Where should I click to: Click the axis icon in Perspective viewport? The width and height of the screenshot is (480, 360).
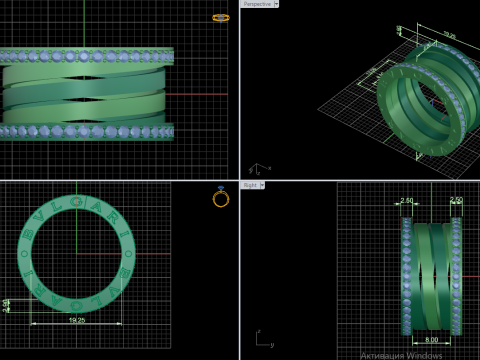[x=260, y=169]
